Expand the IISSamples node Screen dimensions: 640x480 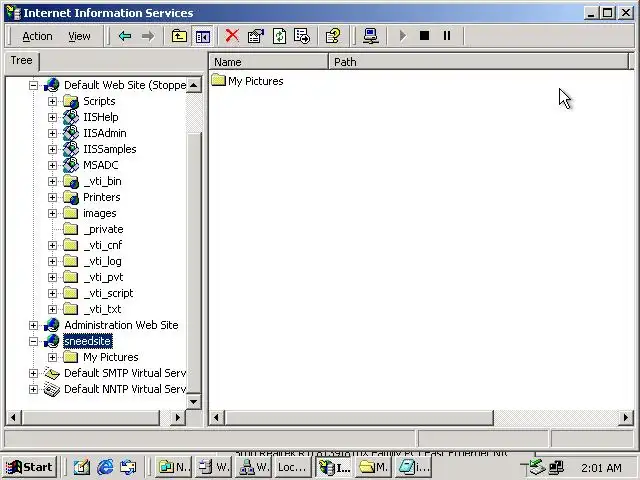tap(52, 149)
